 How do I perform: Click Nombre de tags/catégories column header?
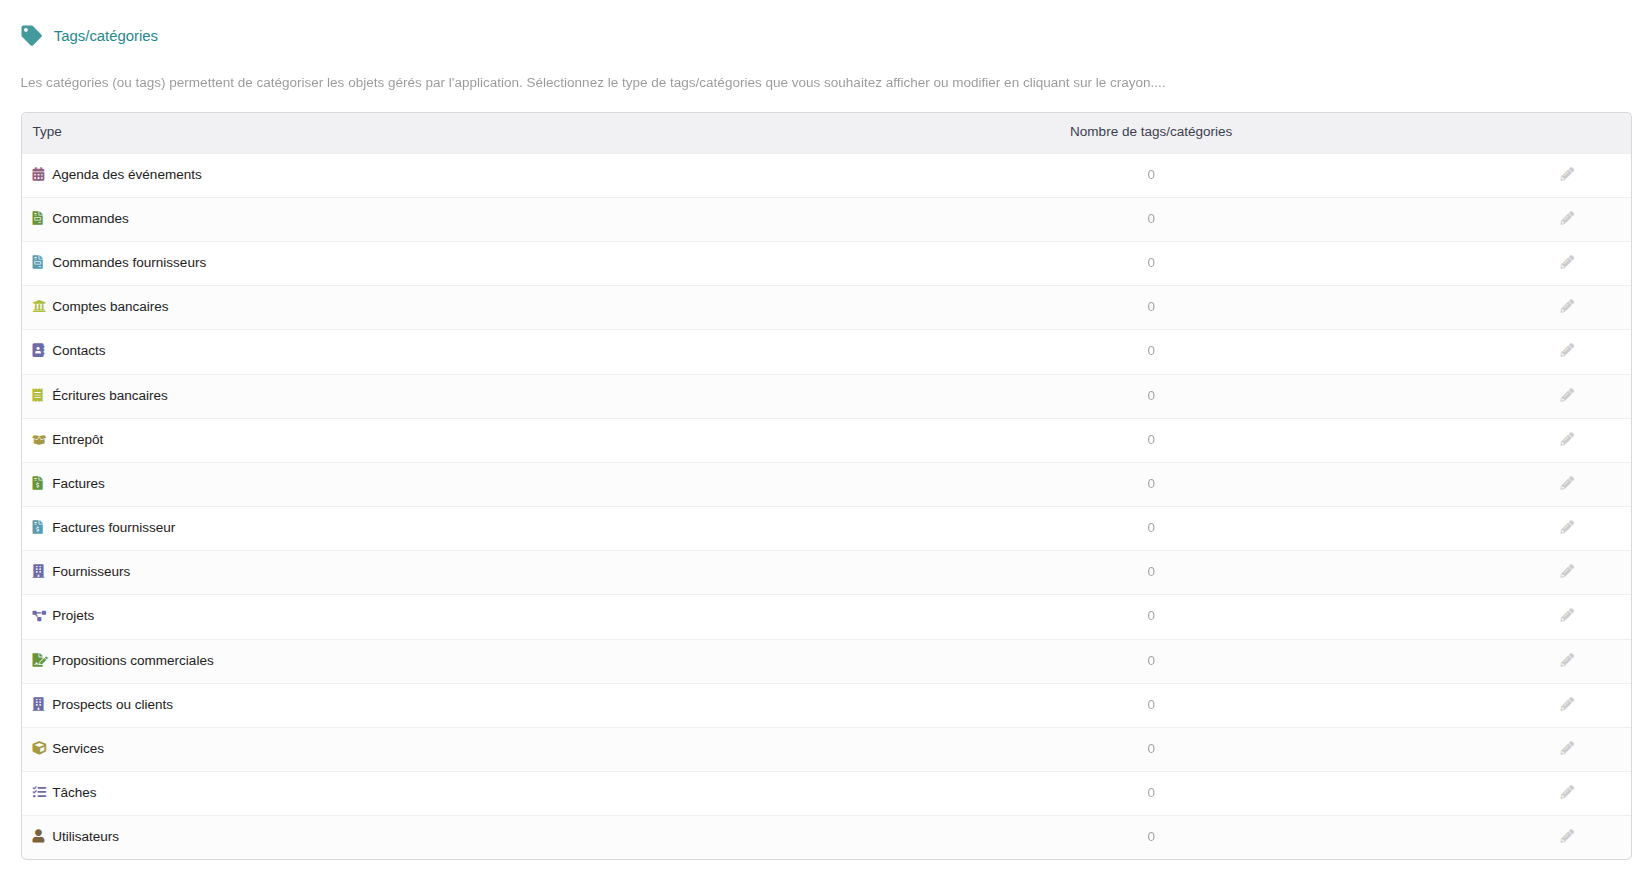(1150, 132)
